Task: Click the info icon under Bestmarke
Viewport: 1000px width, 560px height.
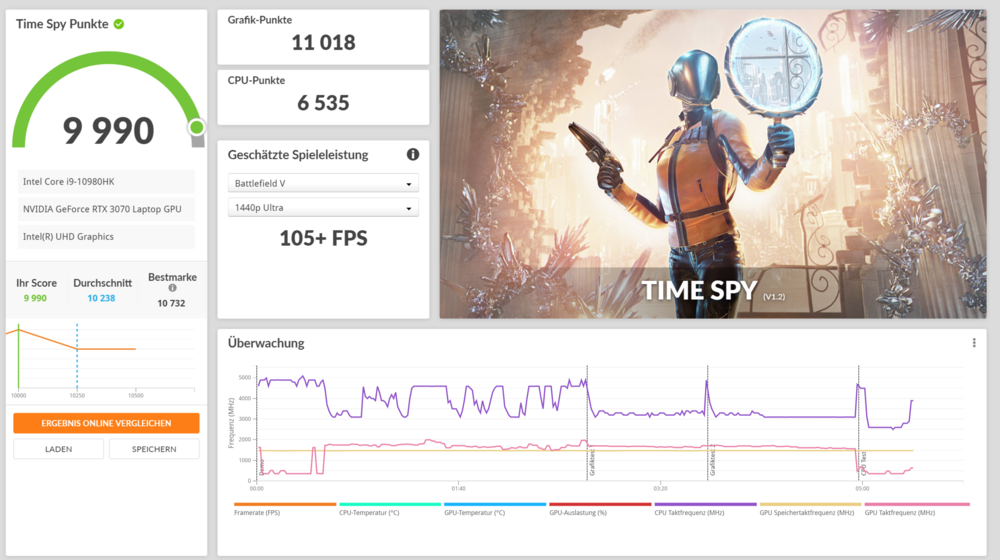Action: (x=172, y=288)
